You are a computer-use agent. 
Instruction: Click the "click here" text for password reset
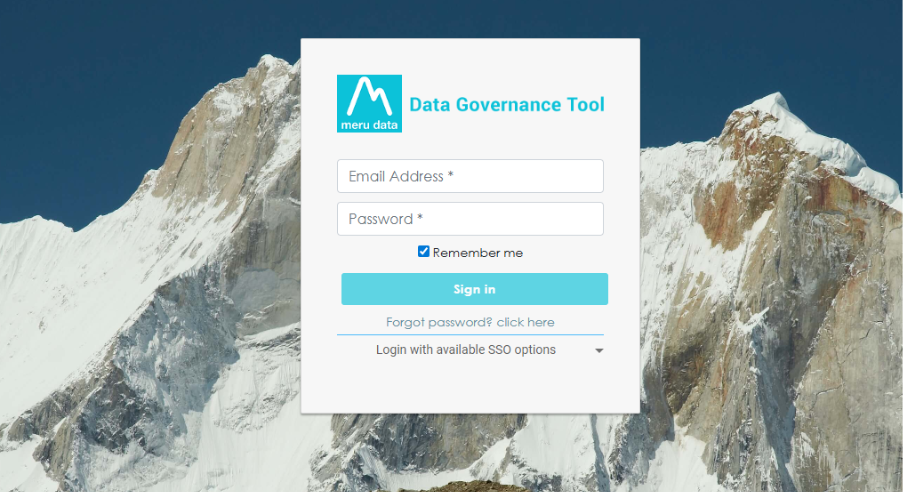pyautogui.click(x=525, y=322)
